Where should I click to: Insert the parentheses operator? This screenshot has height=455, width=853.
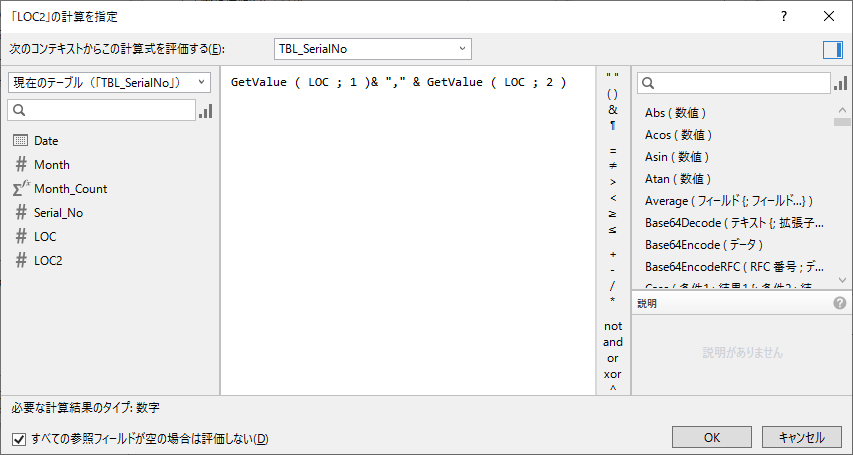613,94
